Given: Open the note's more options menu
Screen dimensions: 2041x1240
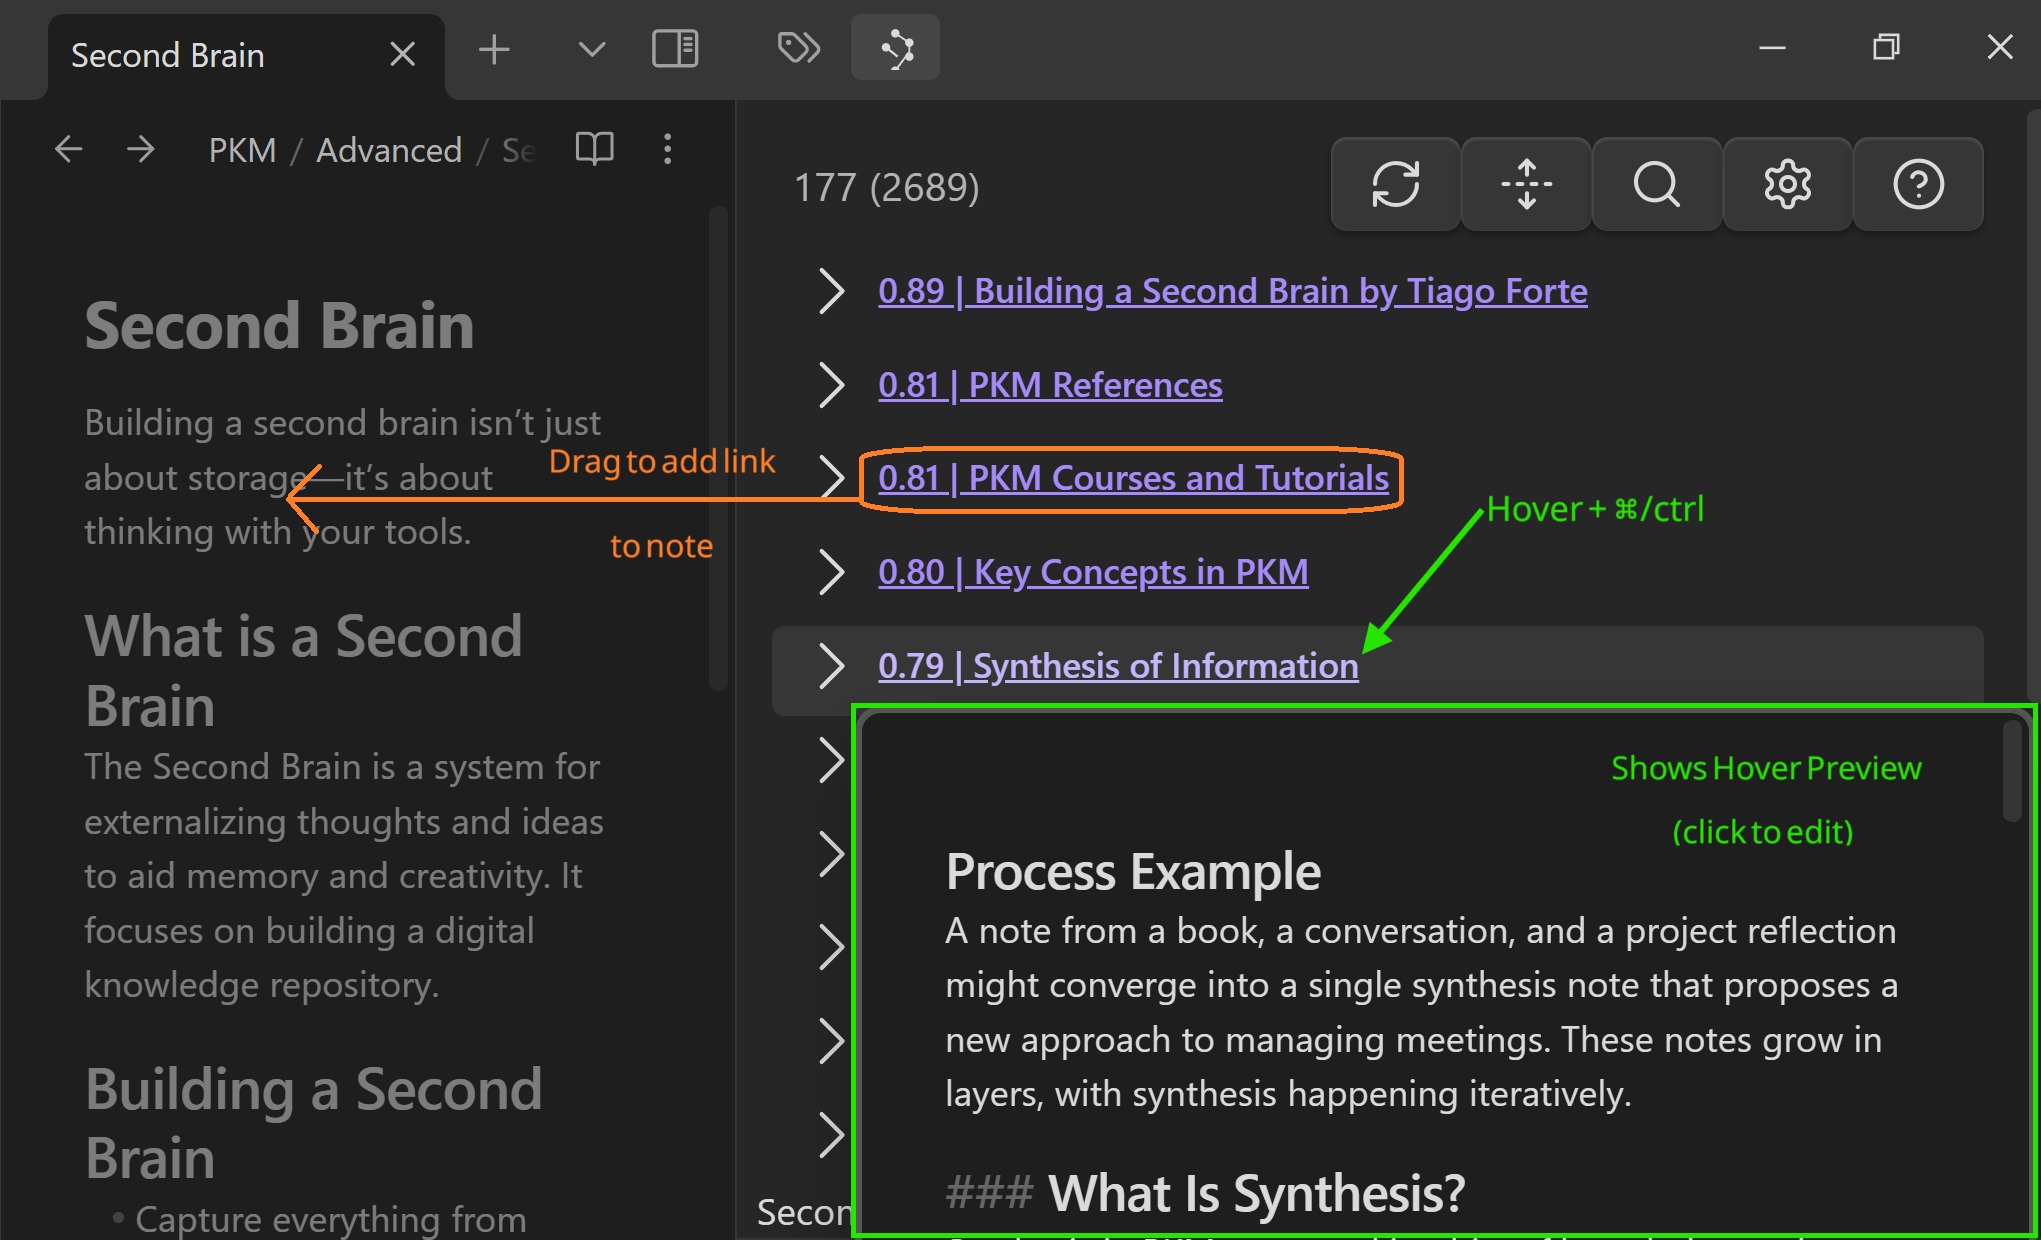Looking at the screenshot, I should (667, 149).
